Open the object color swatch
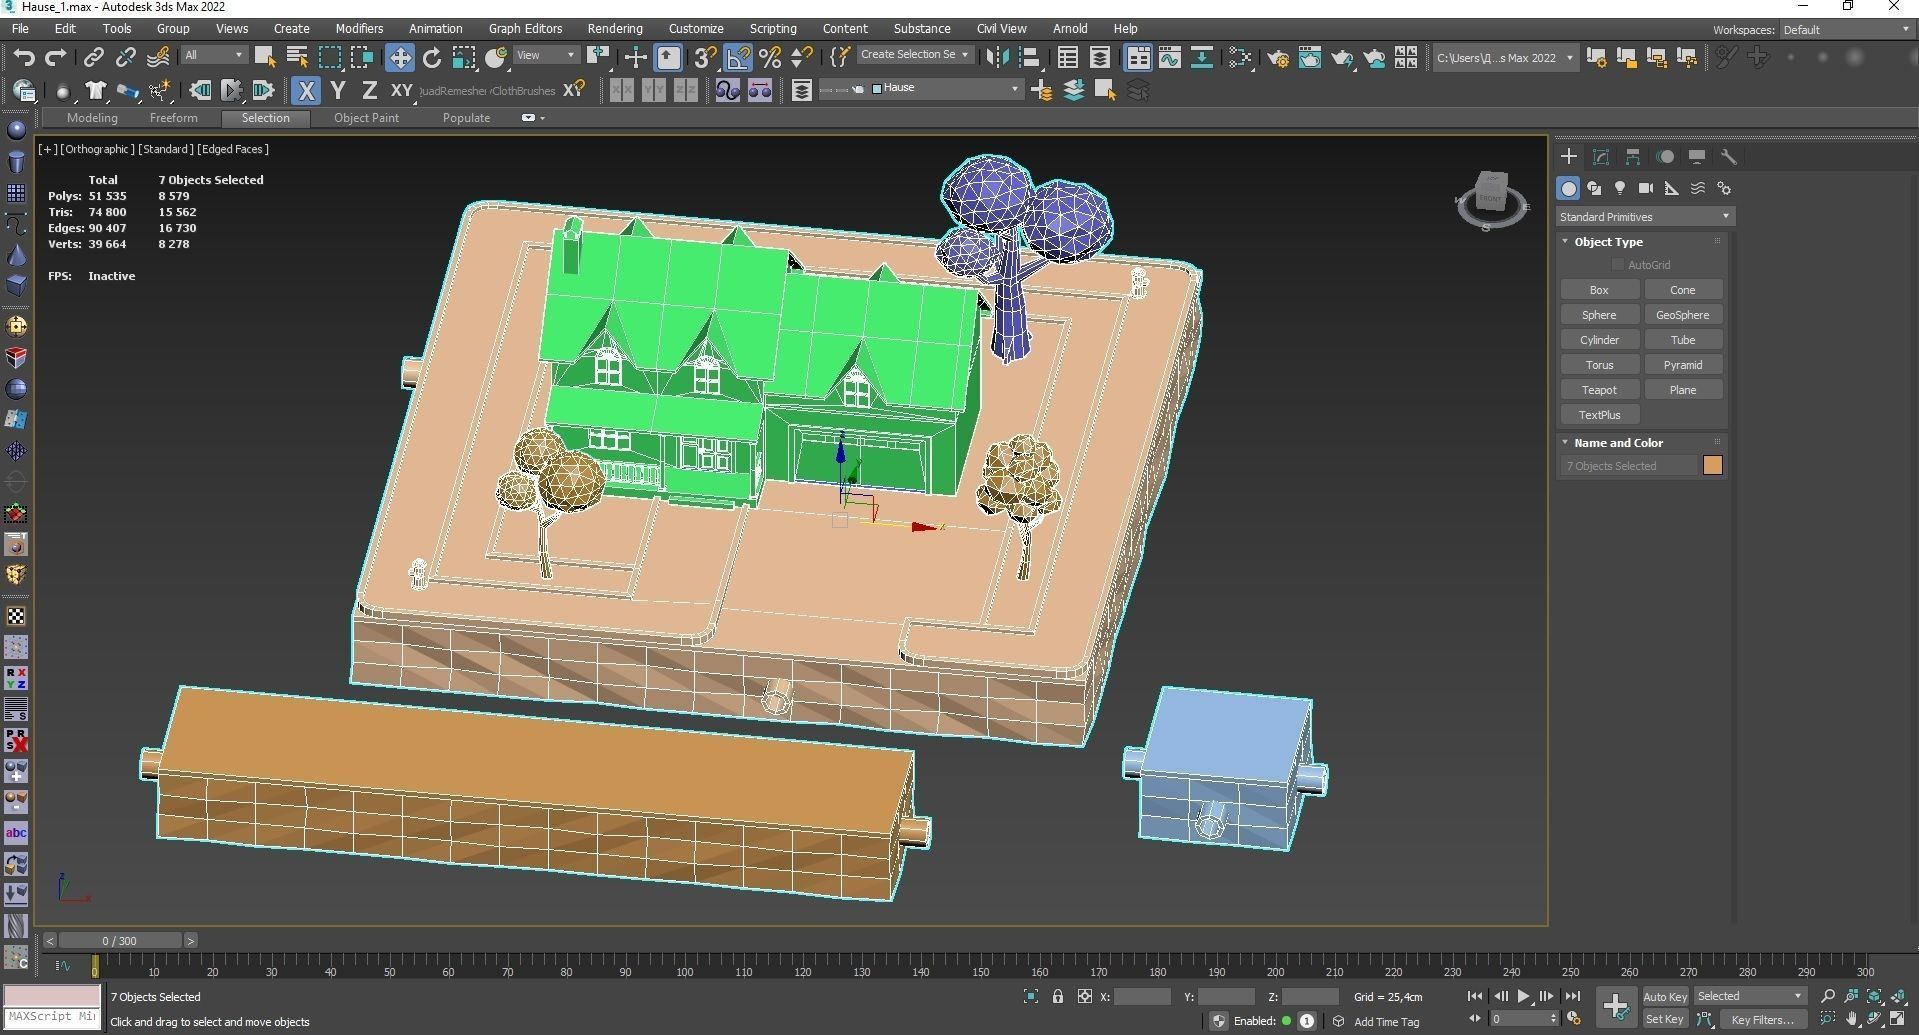1919x1035 pixels. pos(1712,466)
